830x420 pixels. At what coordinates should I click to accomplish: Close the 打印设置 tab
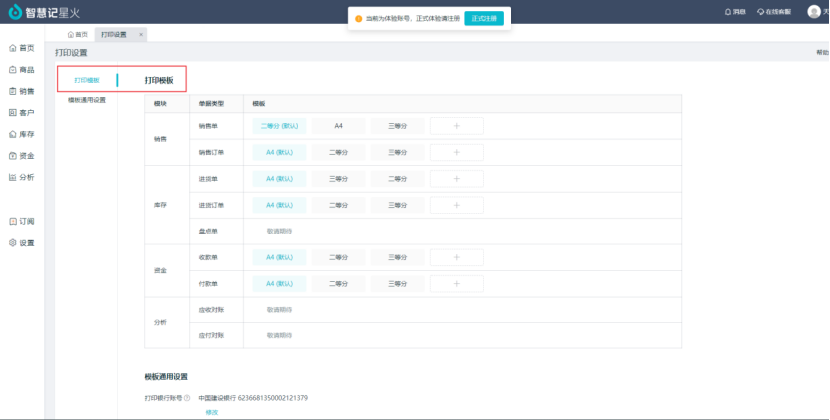[141, 34]
